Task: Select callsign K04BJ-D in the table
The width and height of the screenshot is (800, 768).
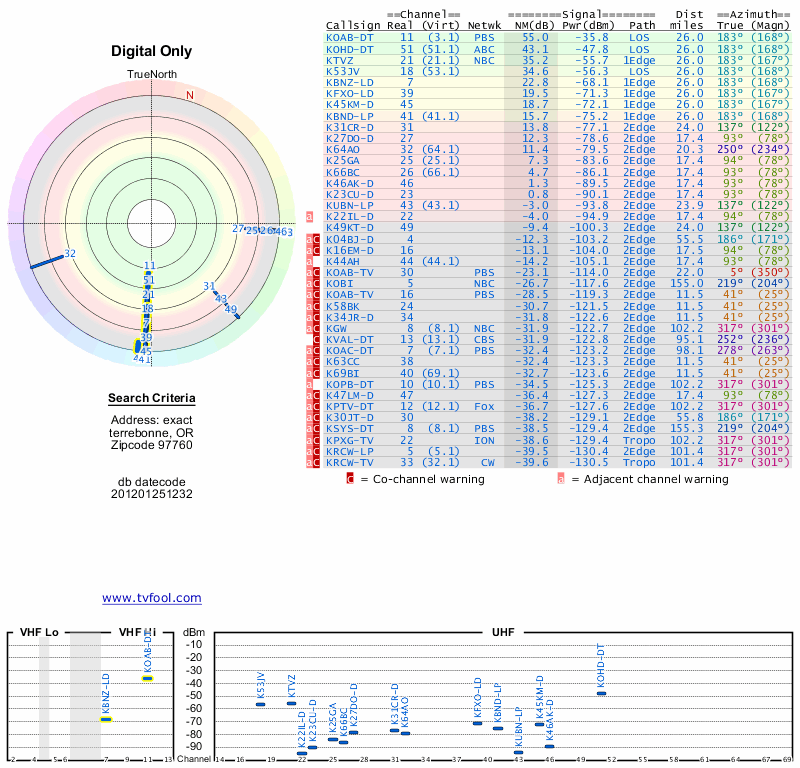Action: pyautogui.click(x=350, y=239)
